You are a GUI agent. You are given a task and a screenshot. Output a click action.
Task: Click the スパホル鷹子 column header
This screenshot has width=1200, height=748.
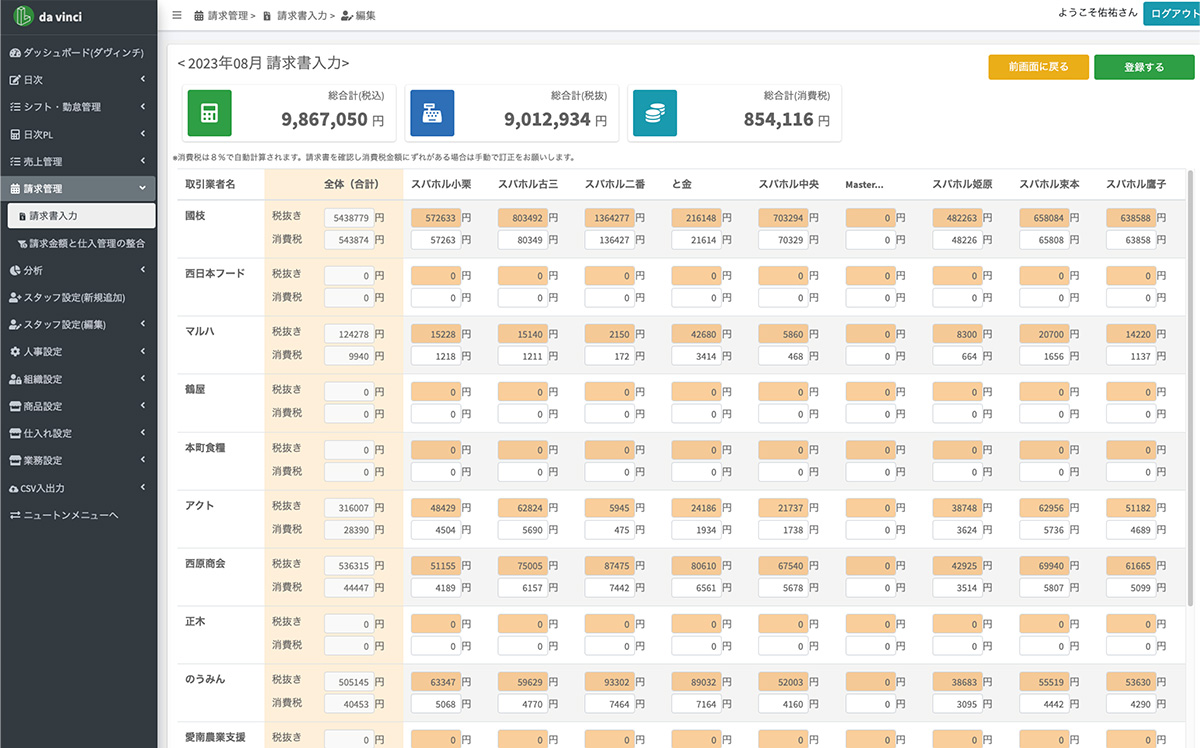tap(1136, 184)
